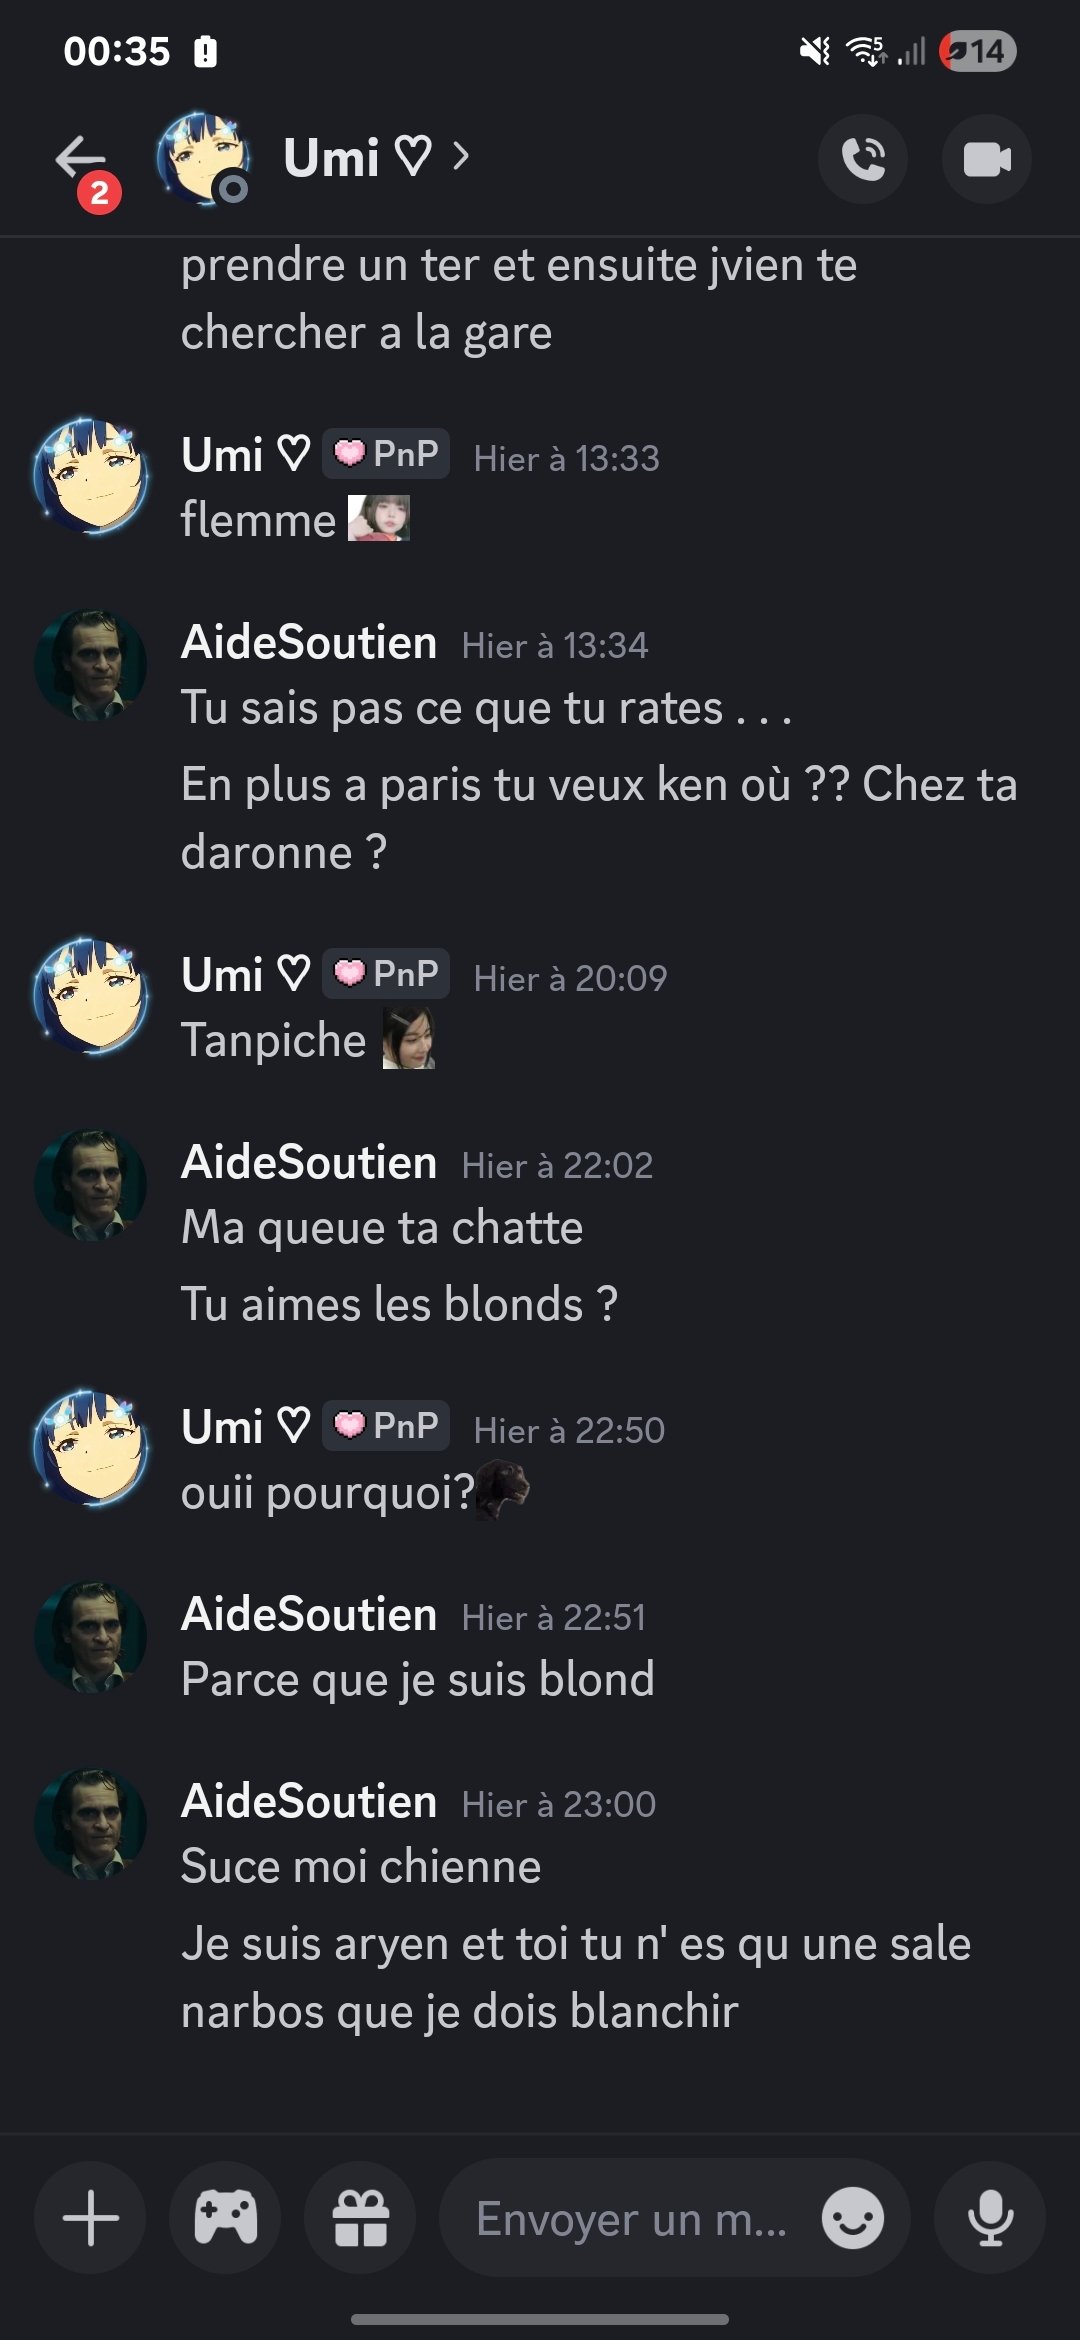Image resolution: width=1080 pixels, height=2340 pixels.
Task: Start a voice call with Umi
Action: (x=863, y=159)
